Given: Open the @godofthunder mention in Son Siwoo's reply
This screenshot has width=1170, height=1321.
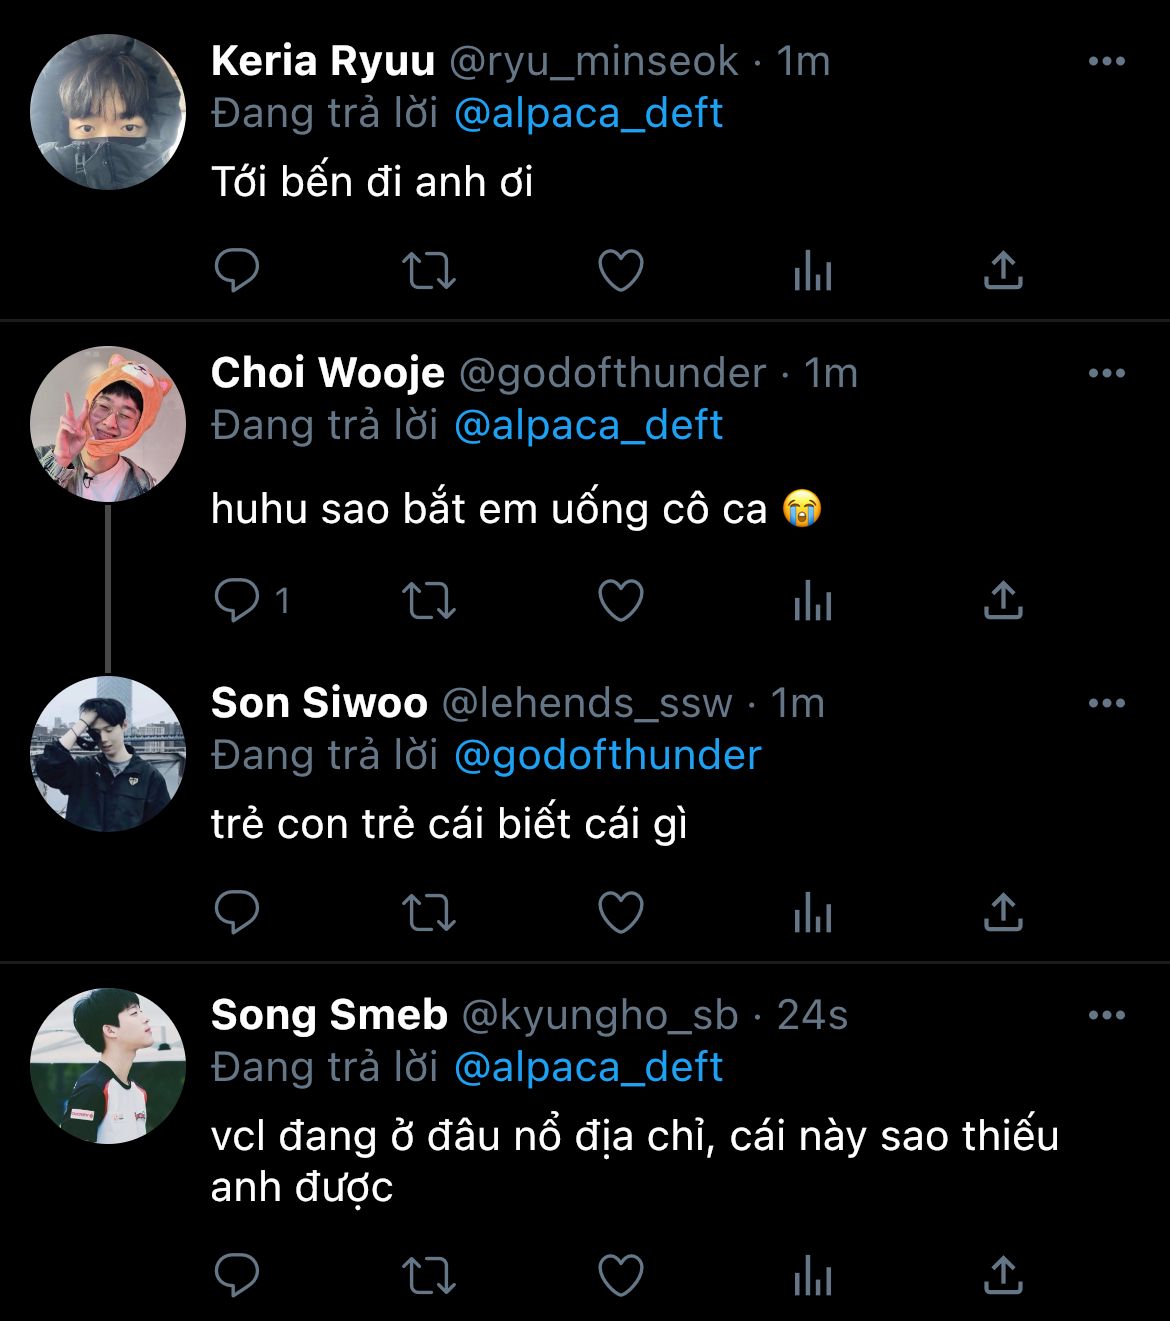Looking at the screenshot, I should pos(608,755).
